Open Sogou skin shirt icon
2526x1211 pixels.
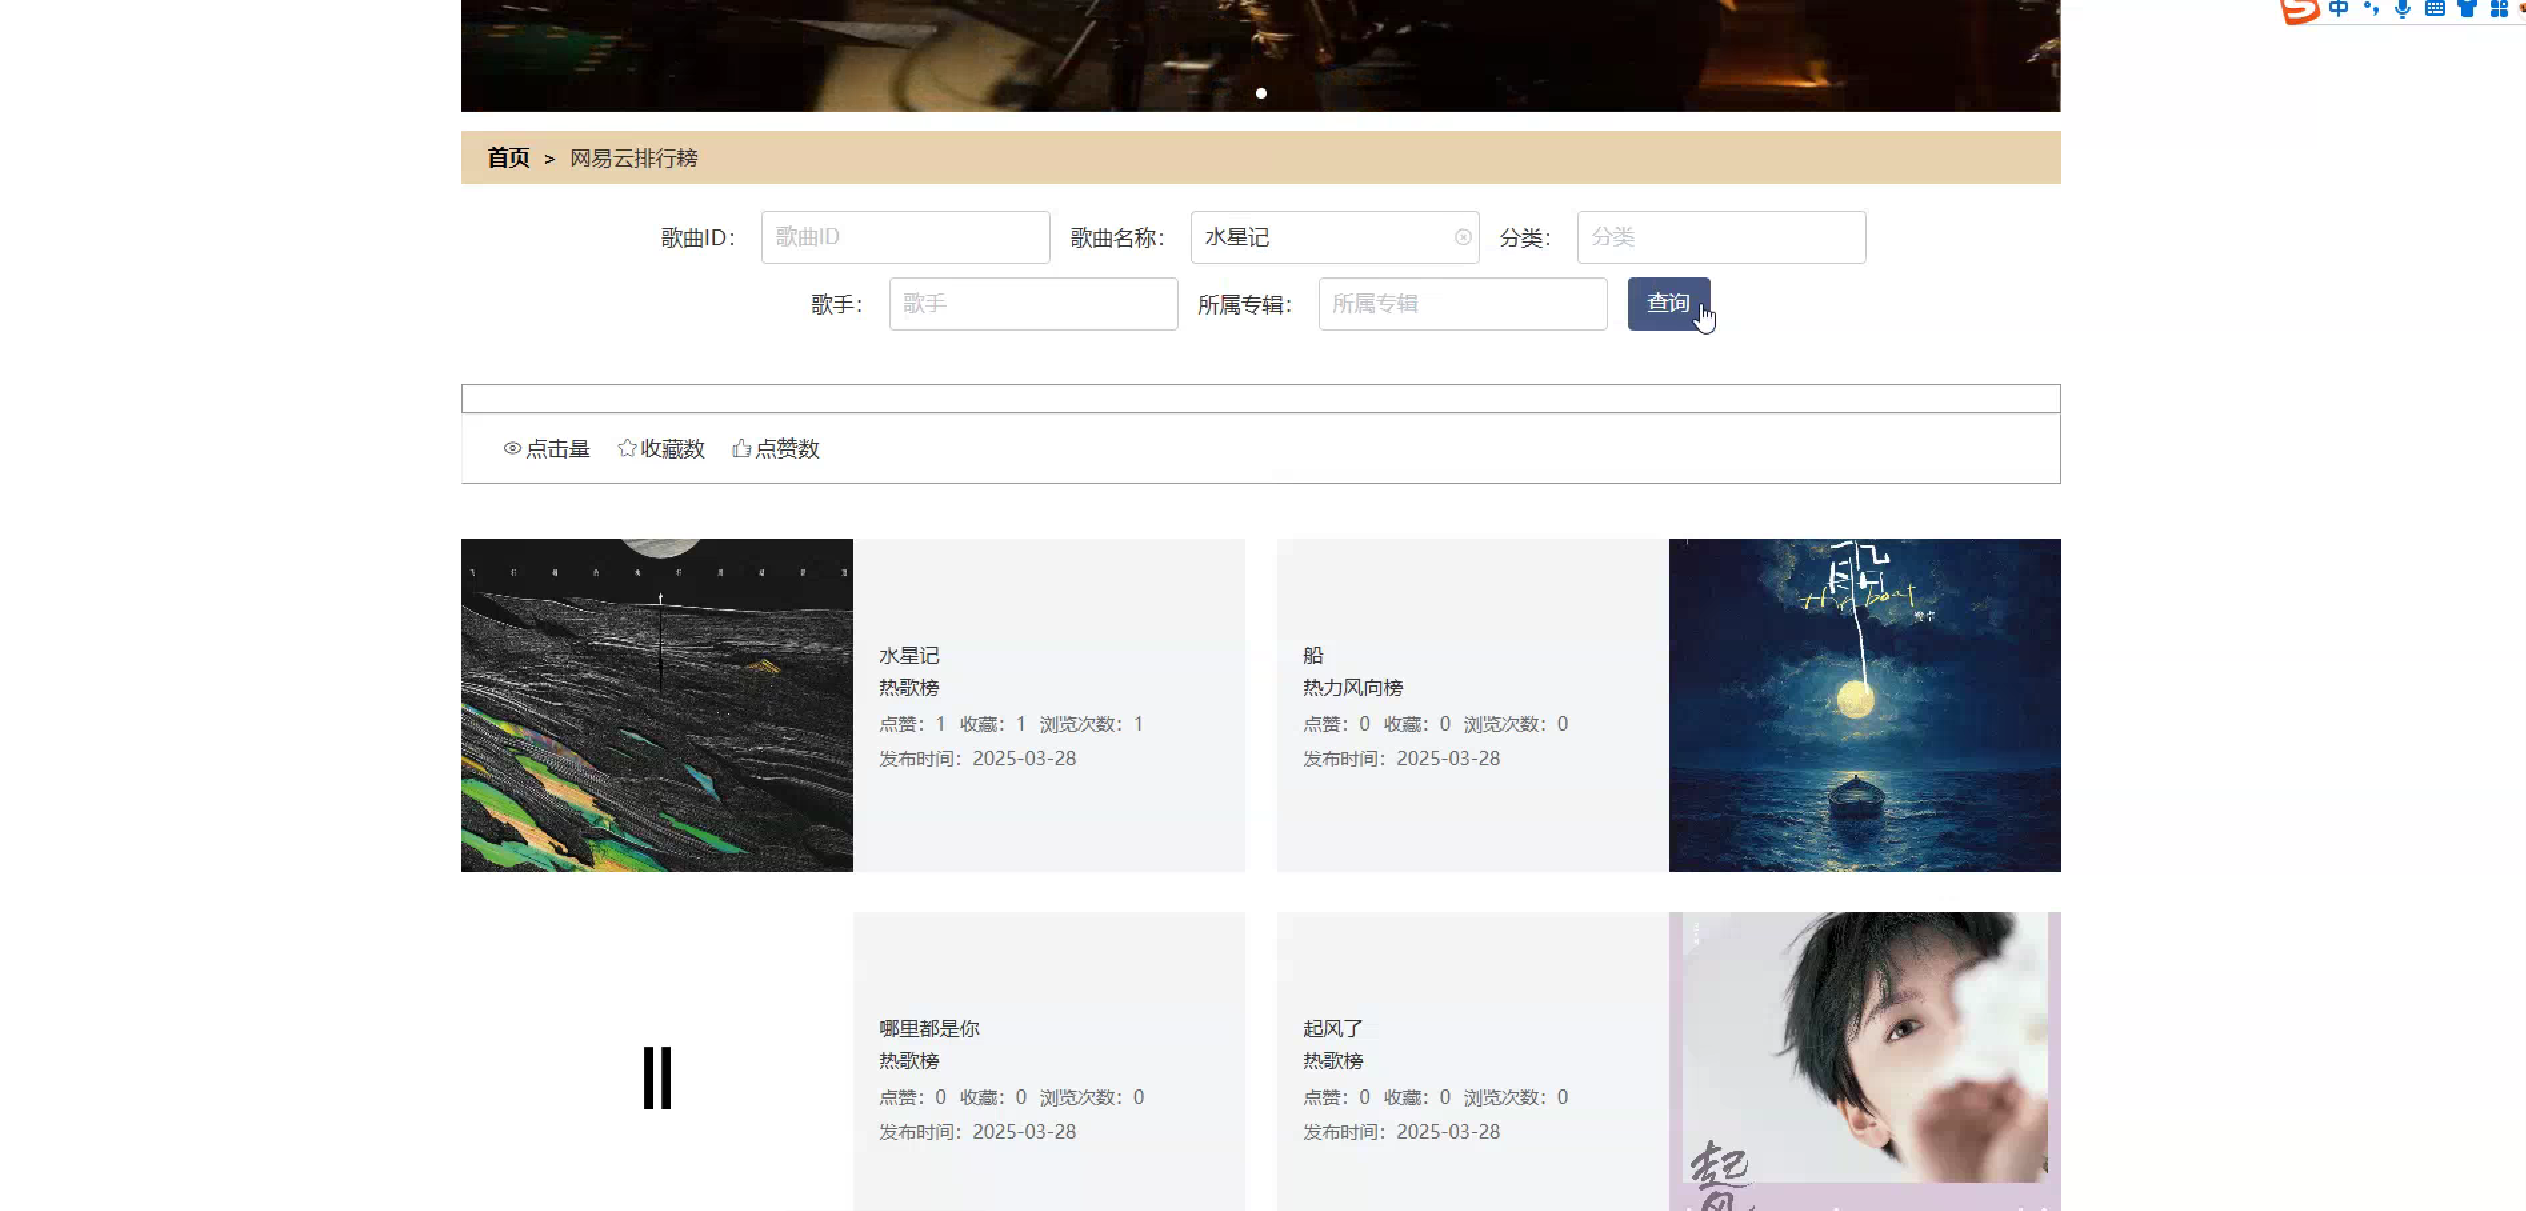click(2467, 9)
